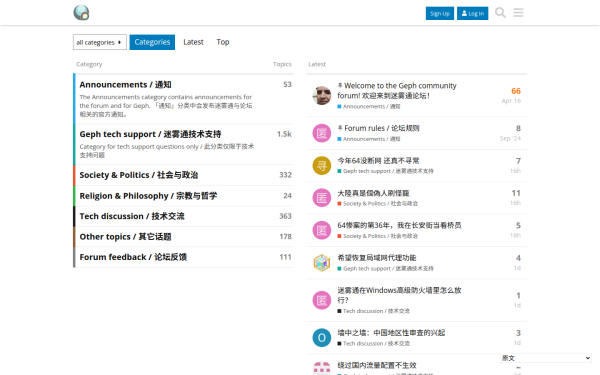Click avatar beside Forum rules topic

point(321,133)
